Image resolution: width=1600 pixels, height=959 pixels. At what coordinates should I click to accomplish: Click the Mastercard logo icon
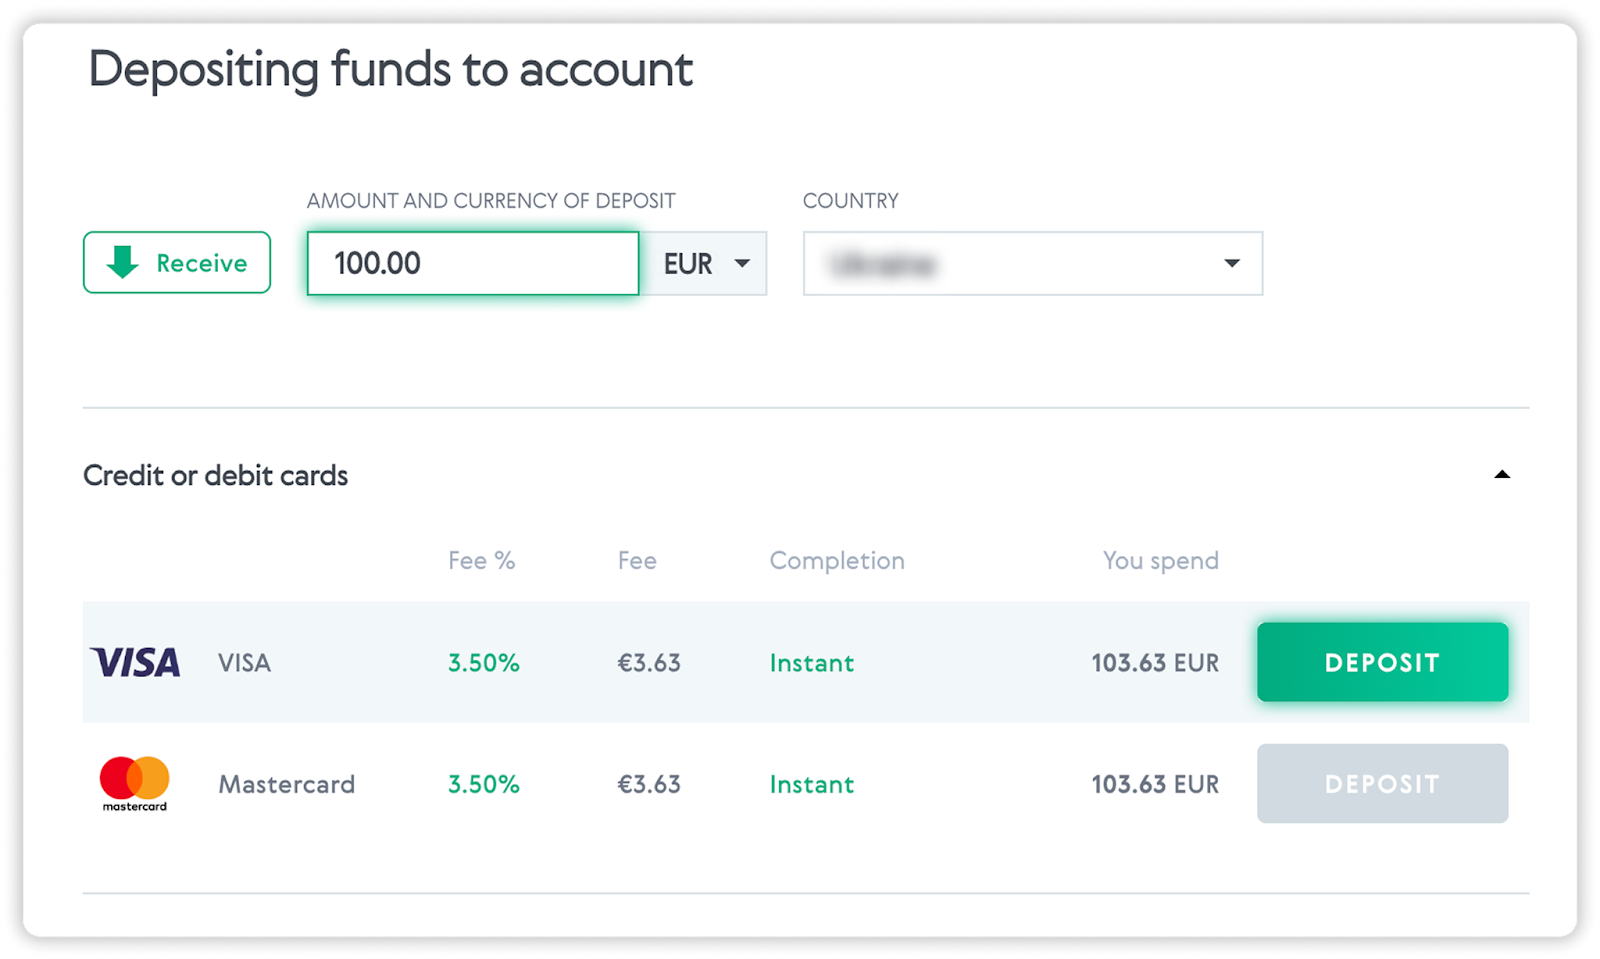click(134, 783)
